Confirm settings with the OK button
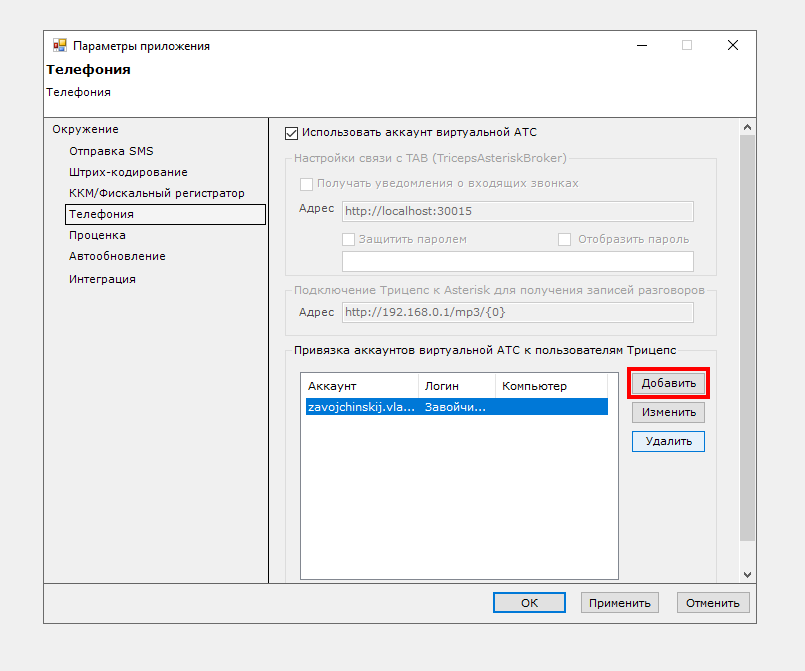Image resolution: width=805 pixels, height=671 pixels. [529, 602]
